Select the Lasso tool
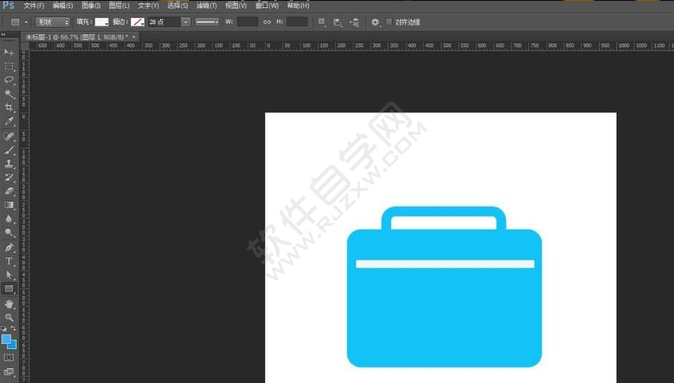674x383 pixels. coord(9,80)
